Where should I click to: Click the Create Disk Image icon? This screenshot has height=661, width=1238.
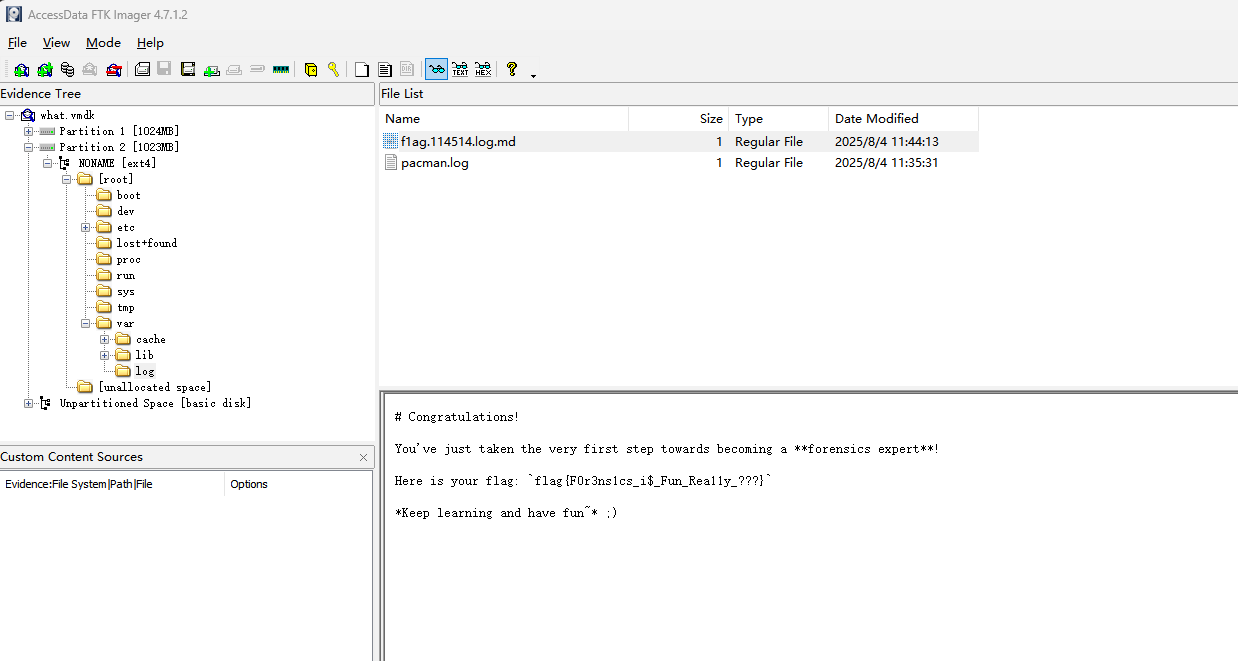(x=142, y=69)
